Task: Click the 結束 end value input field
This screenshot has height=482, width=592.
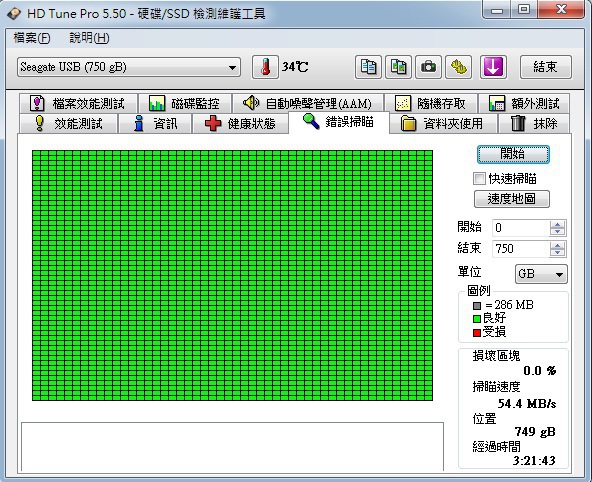Action: coord(521,249)
